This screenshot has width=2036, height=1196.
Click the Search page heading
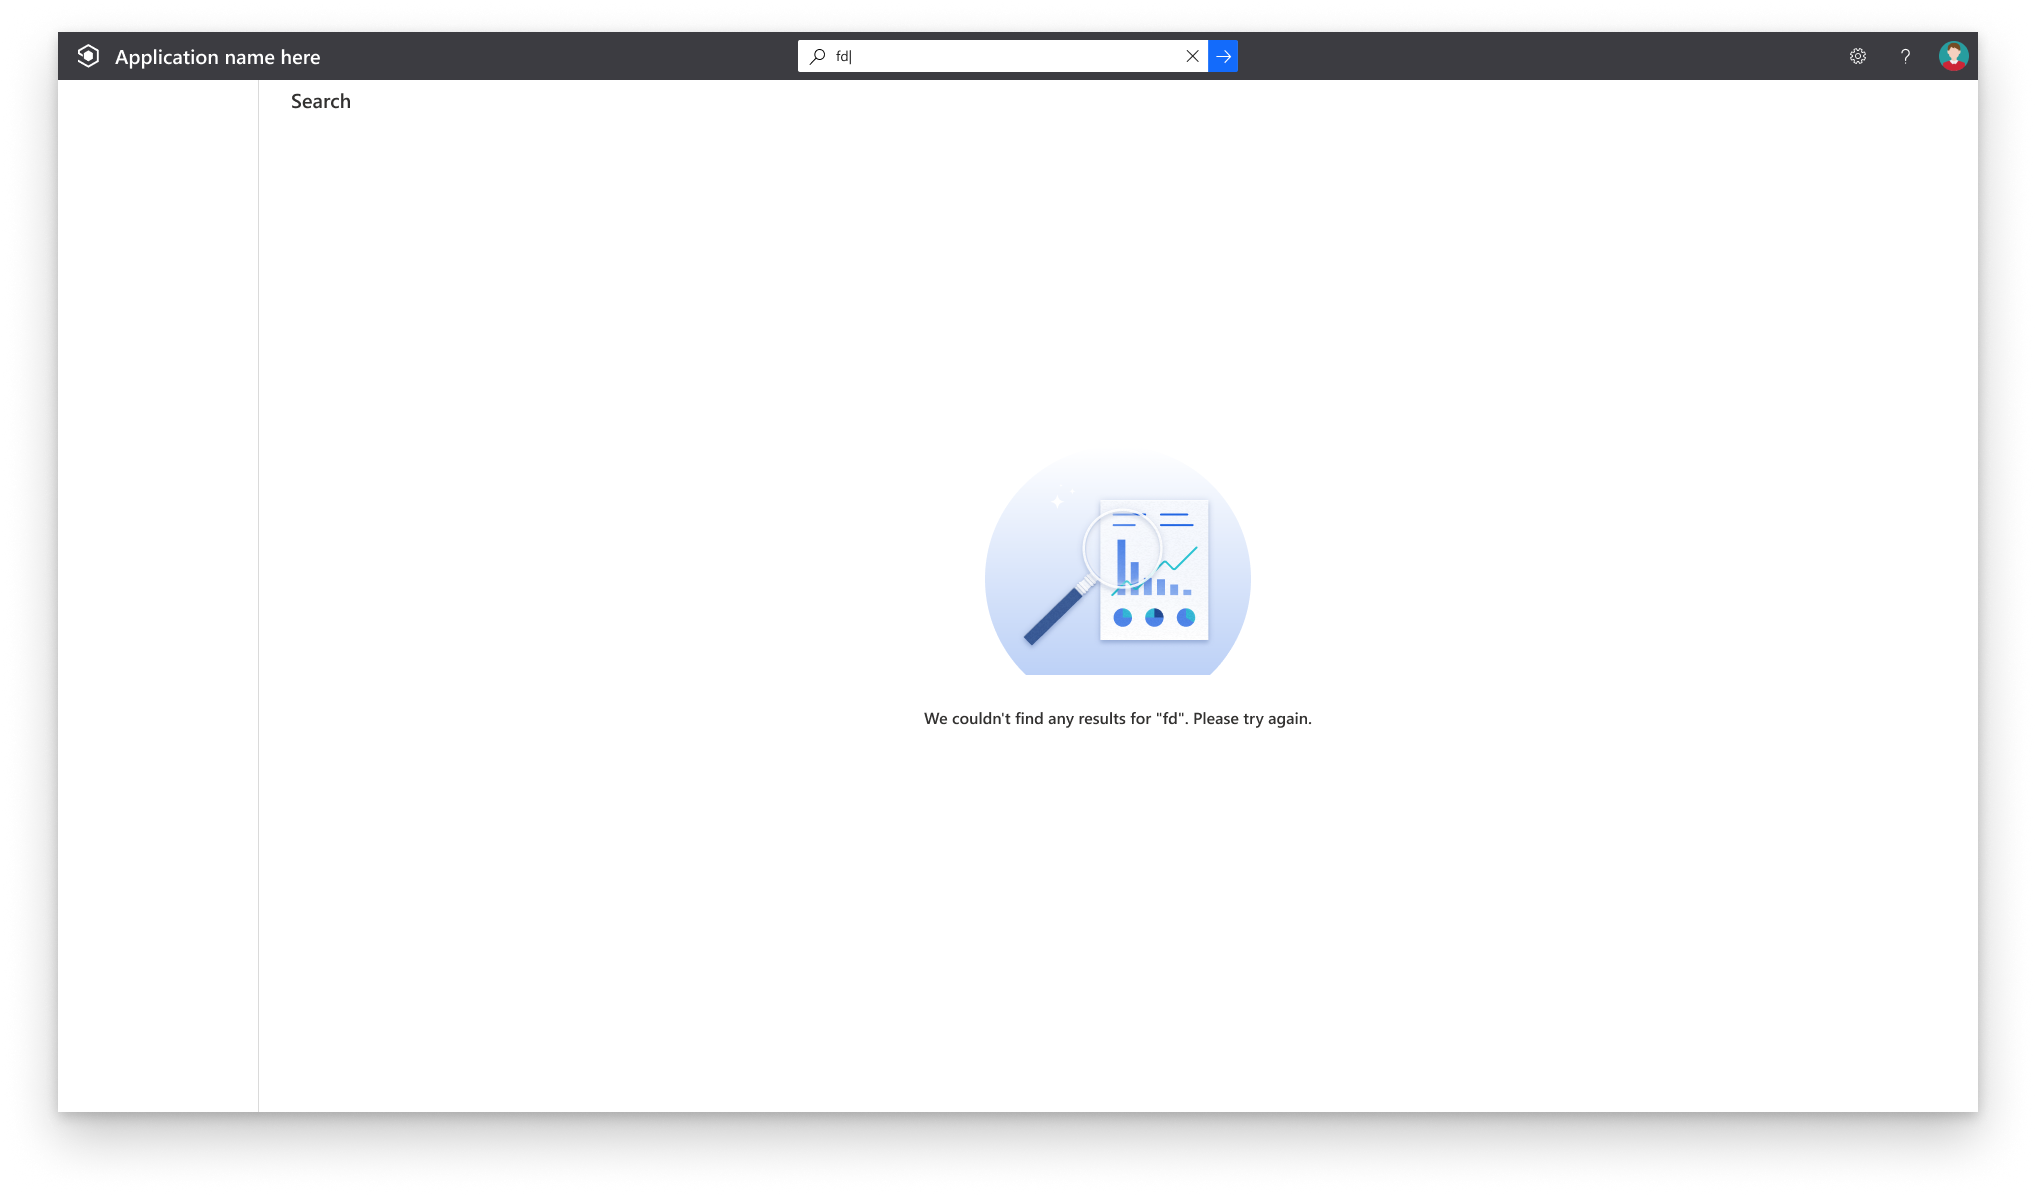coord(320,101)
